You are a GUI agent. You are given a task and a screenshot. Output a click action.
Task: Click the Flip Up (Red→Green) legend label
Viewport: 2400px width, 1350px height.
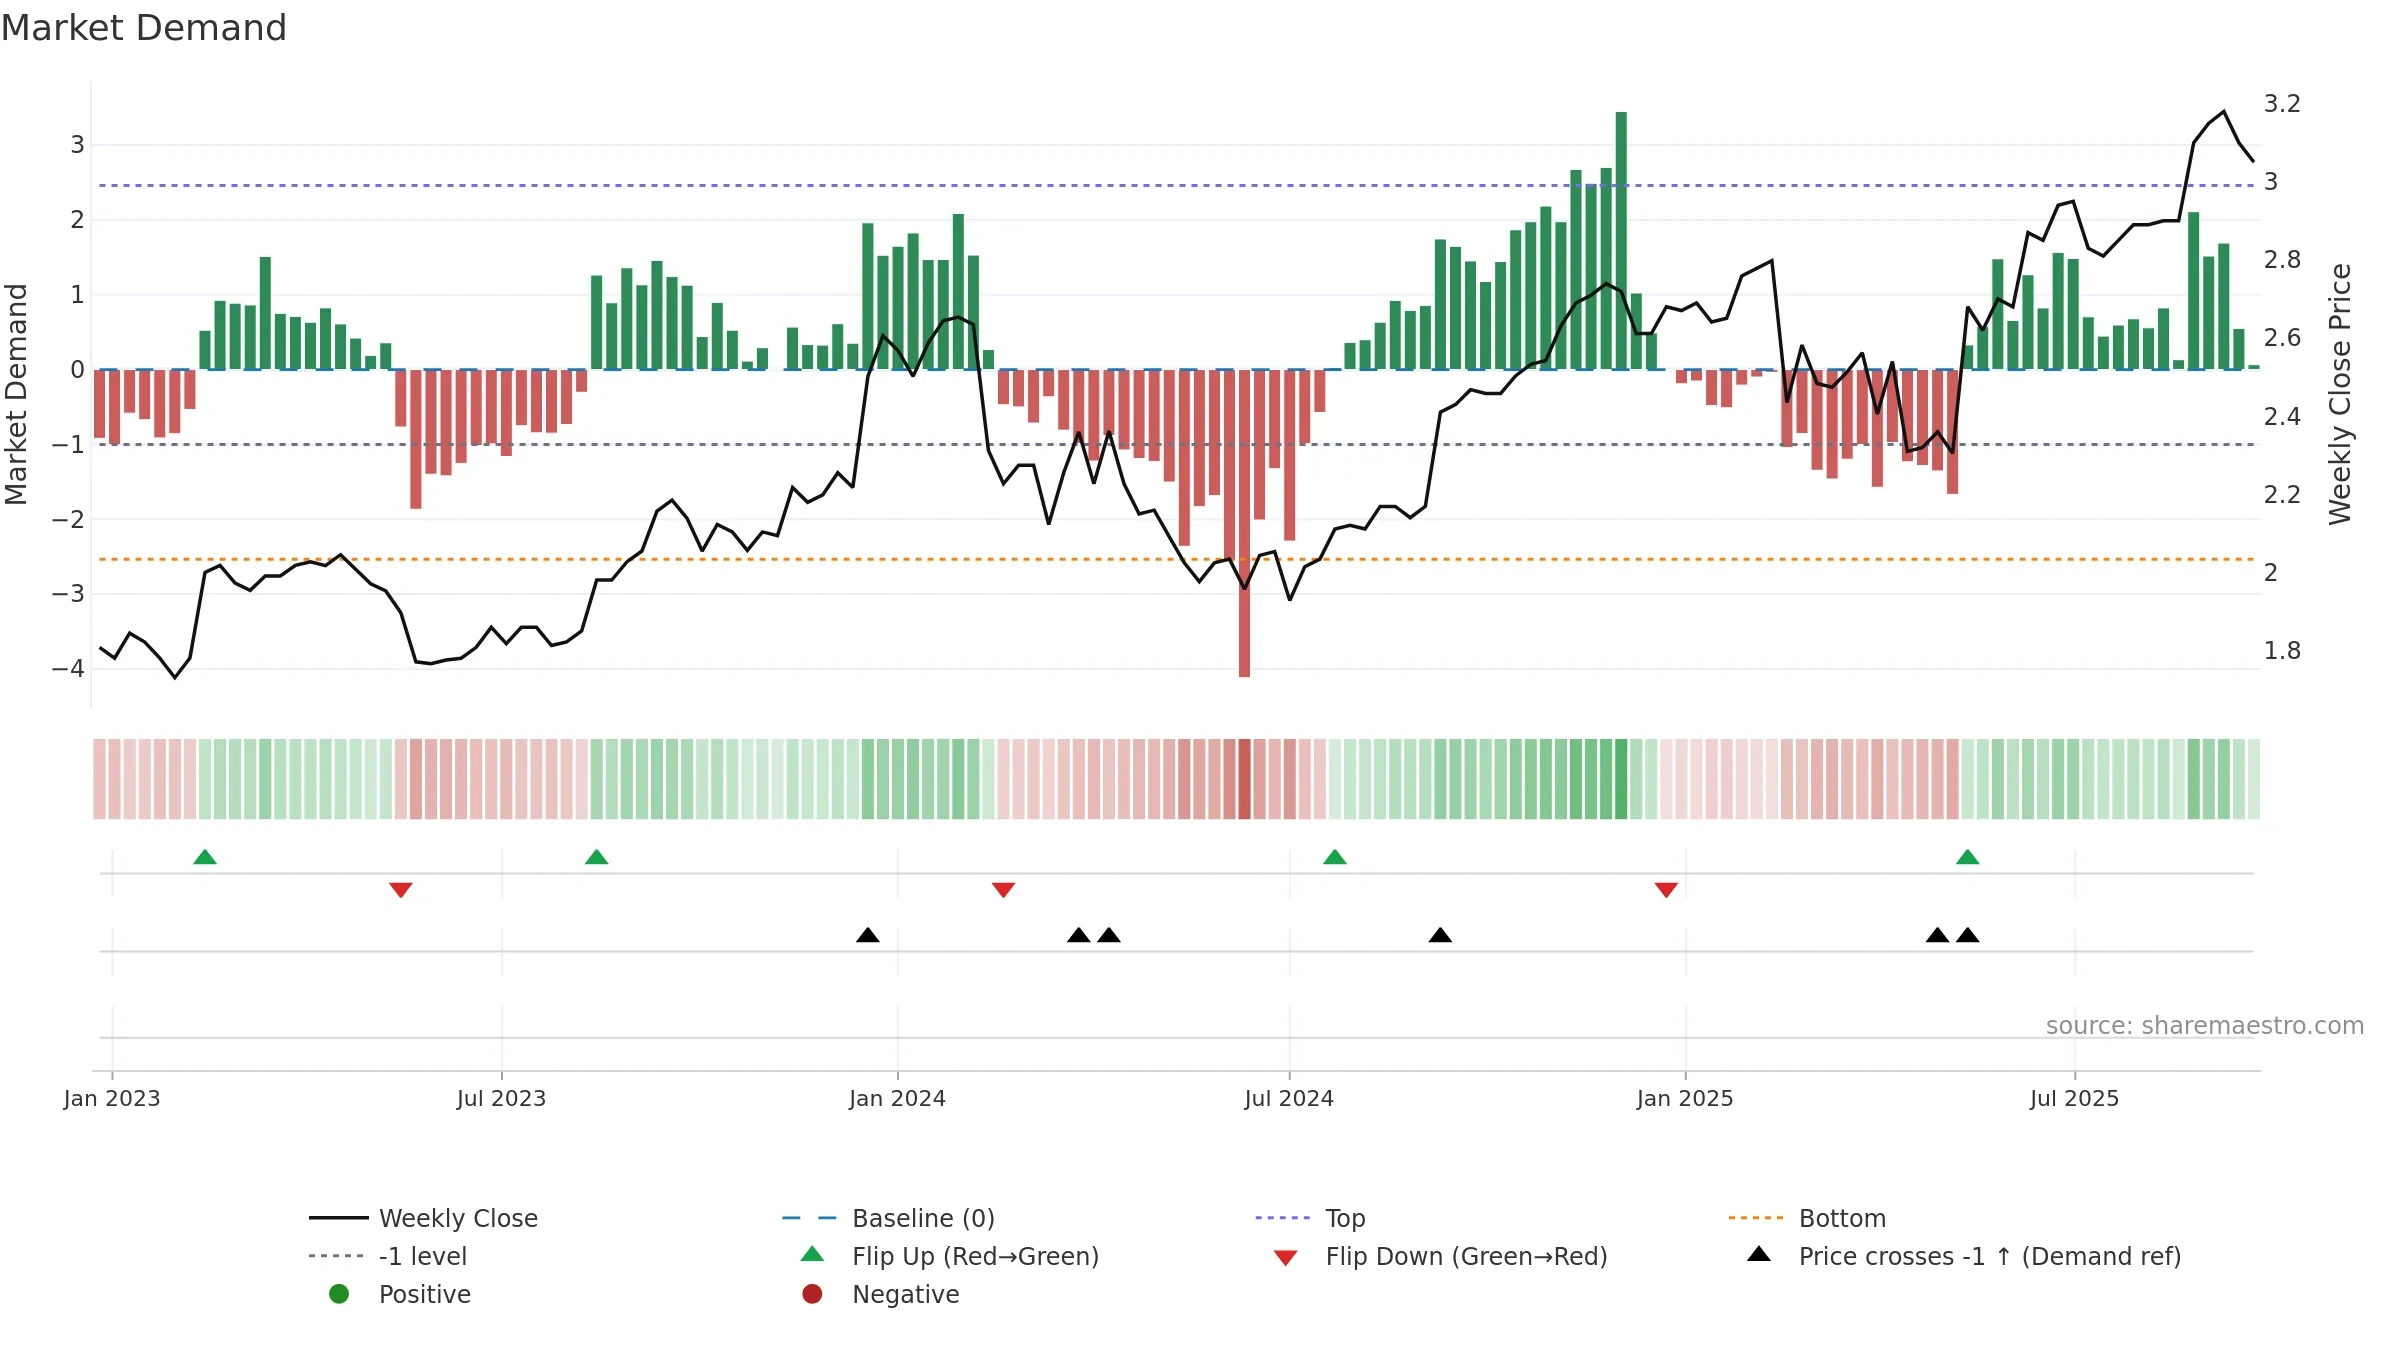(975, 1256)
